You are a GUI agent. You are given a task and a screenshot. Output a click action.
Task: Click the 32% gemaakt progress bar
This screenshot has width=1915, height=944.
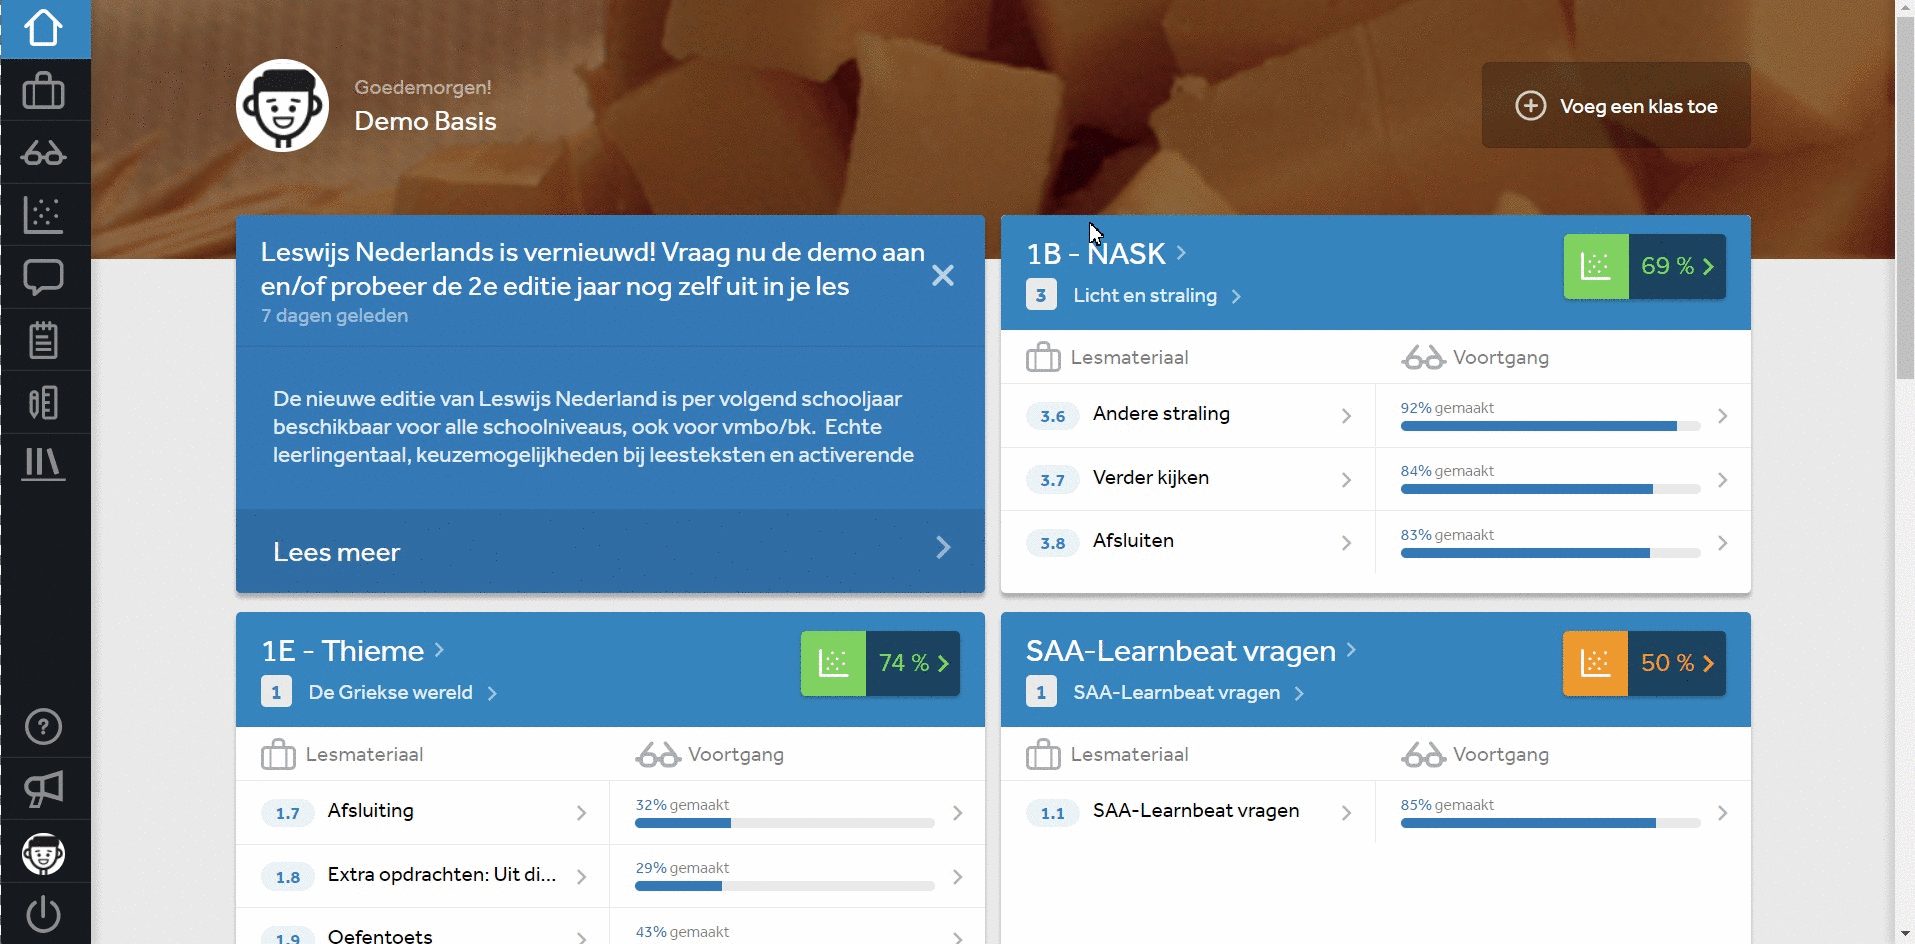coord(785,823)
